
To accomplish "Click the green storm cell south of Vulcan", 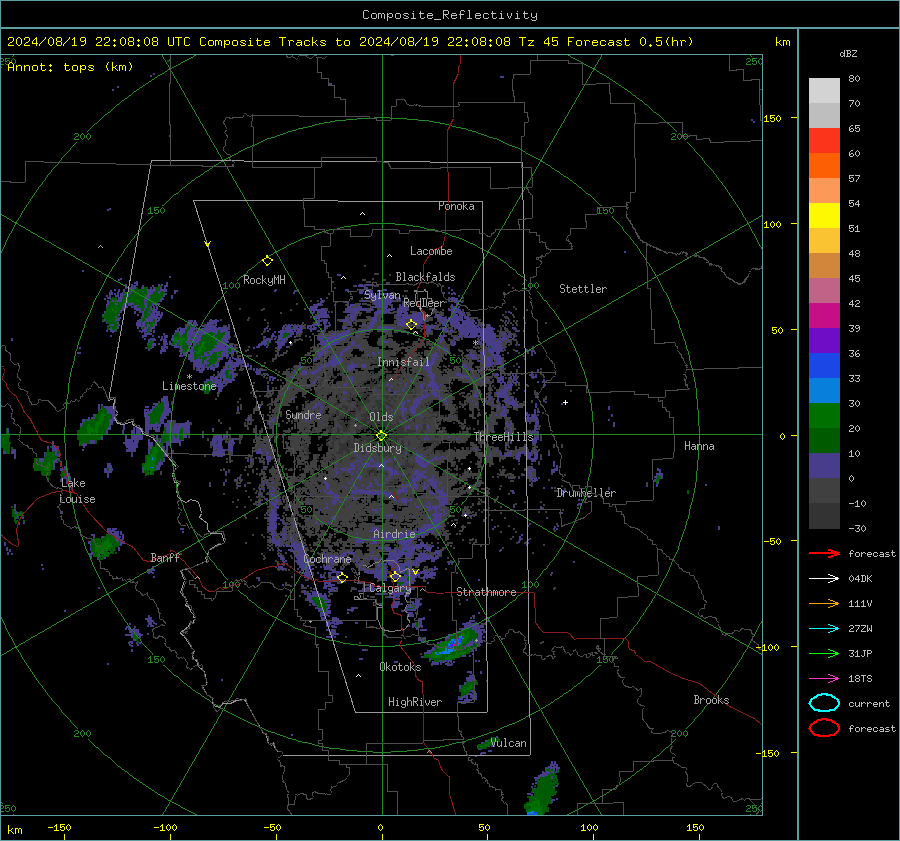I will coord(542,789).
